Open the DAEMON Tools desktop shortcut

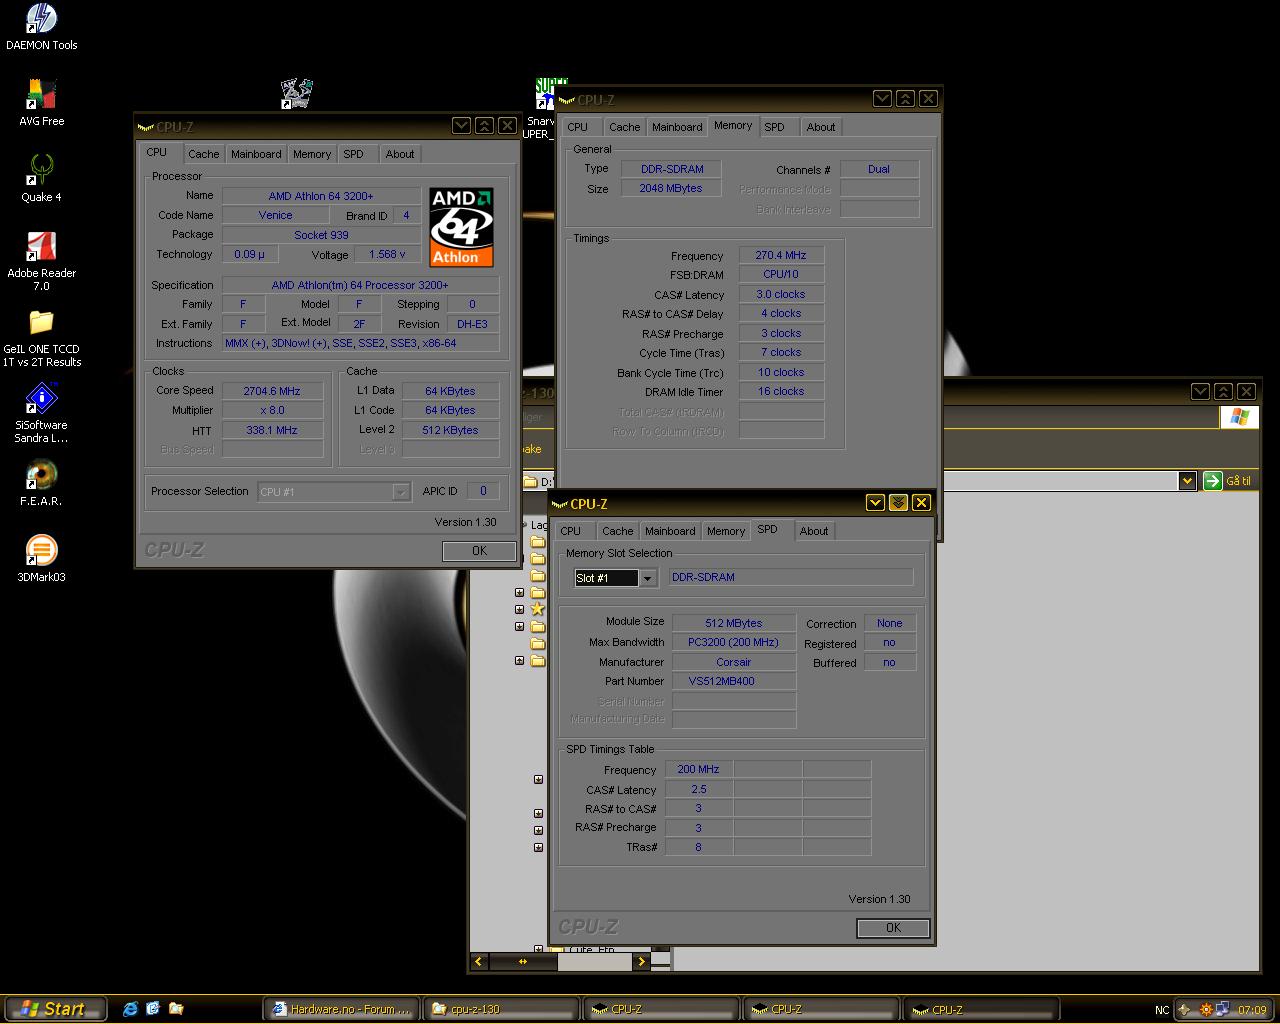(x=41, y=26)
